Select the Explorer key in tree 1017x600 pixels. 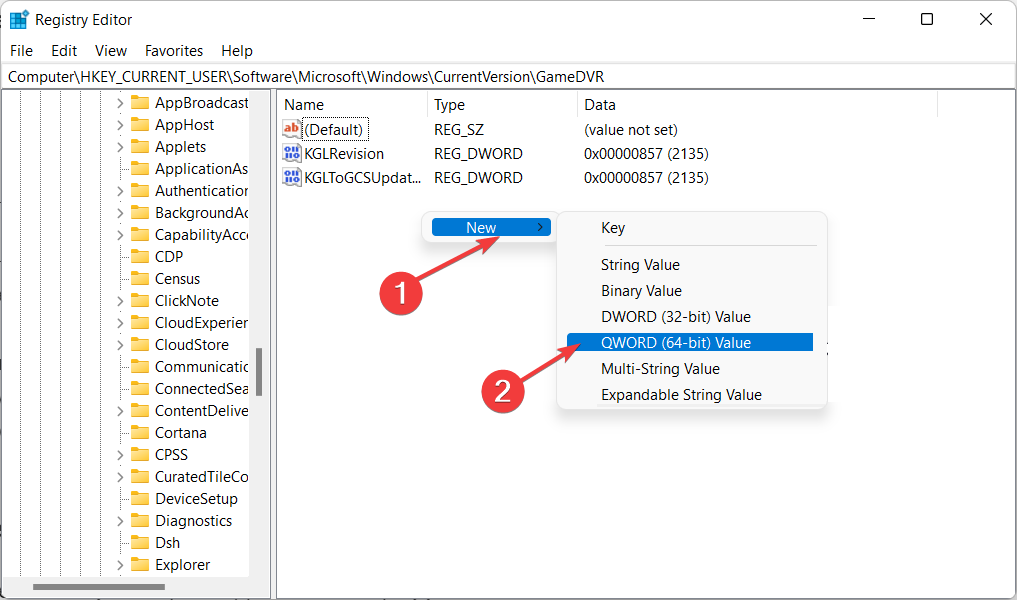pyautogui.click(x=182, y=565)
